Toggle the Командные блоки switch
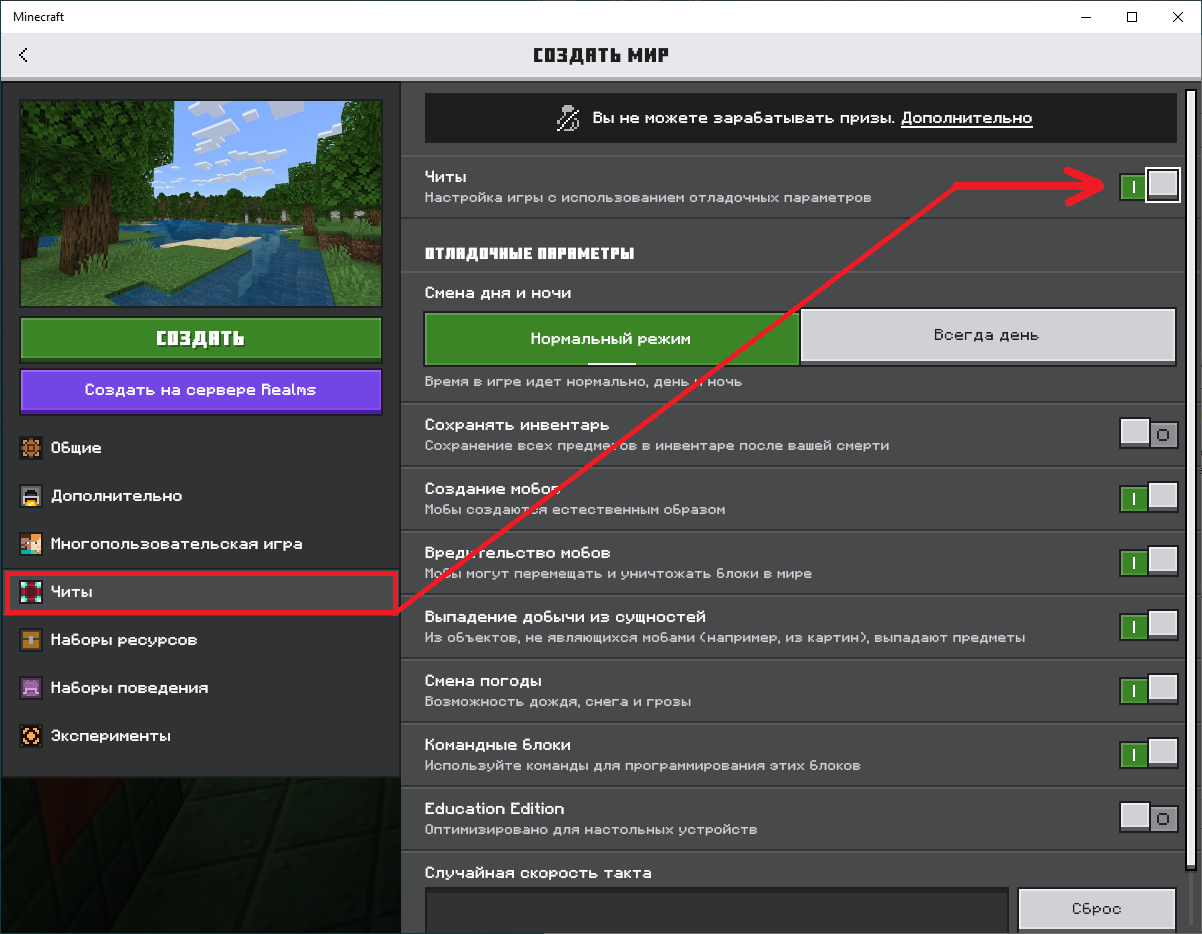1202x934 pixels. click(1149, 754)
